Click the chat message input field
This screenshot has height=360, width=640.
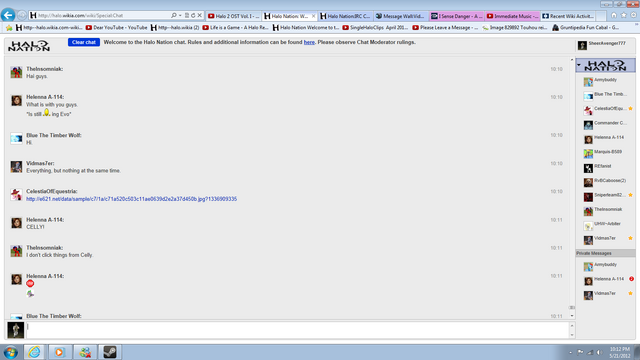[298, 330]
